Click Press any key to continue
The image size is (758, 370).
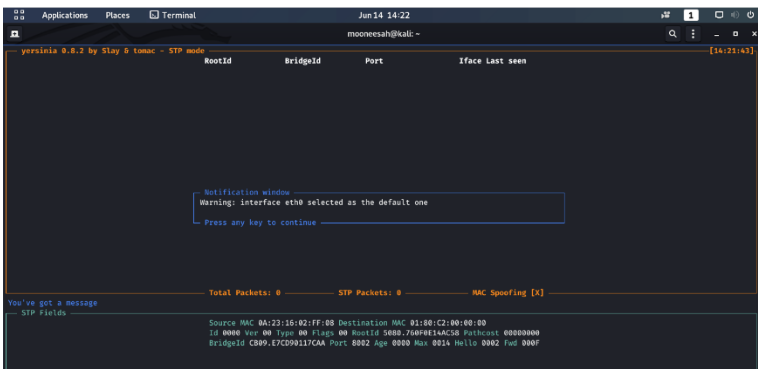click(260, 222)
